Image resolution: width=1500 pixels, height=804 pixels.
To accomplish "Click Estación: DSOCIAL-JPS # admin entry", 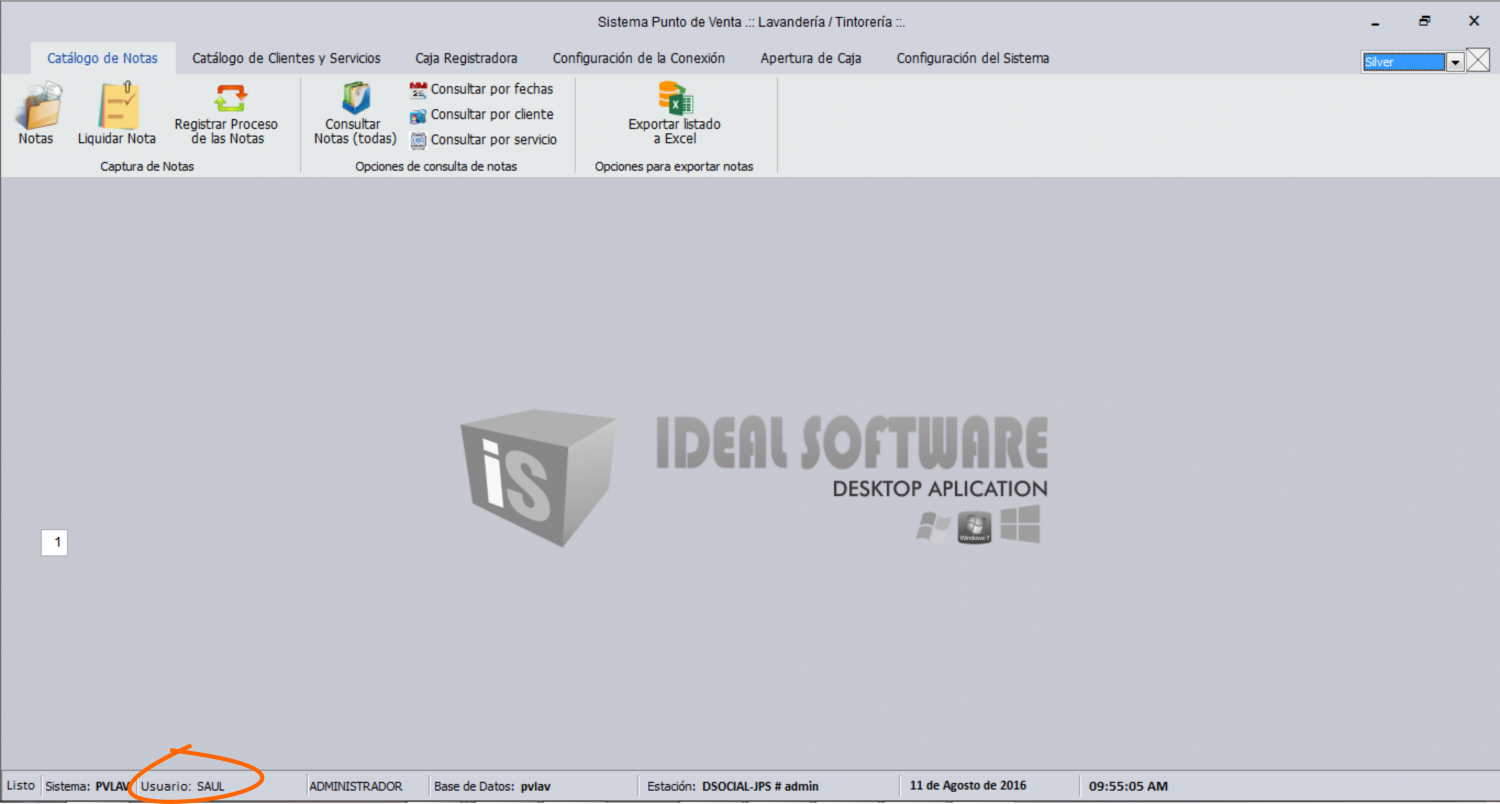I will (733, 786).
